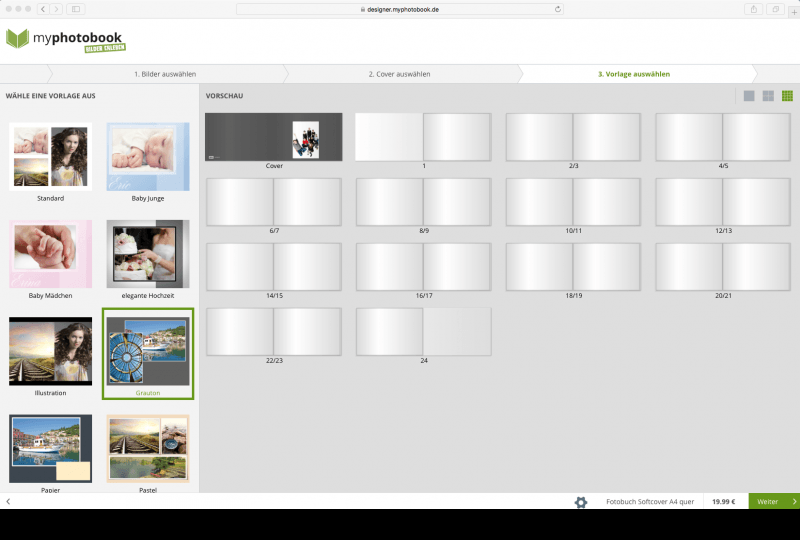Image resolution: width=800 pixels, height=540 pixels.
Task: Choose the Grauton template
Action: (148, 354)
